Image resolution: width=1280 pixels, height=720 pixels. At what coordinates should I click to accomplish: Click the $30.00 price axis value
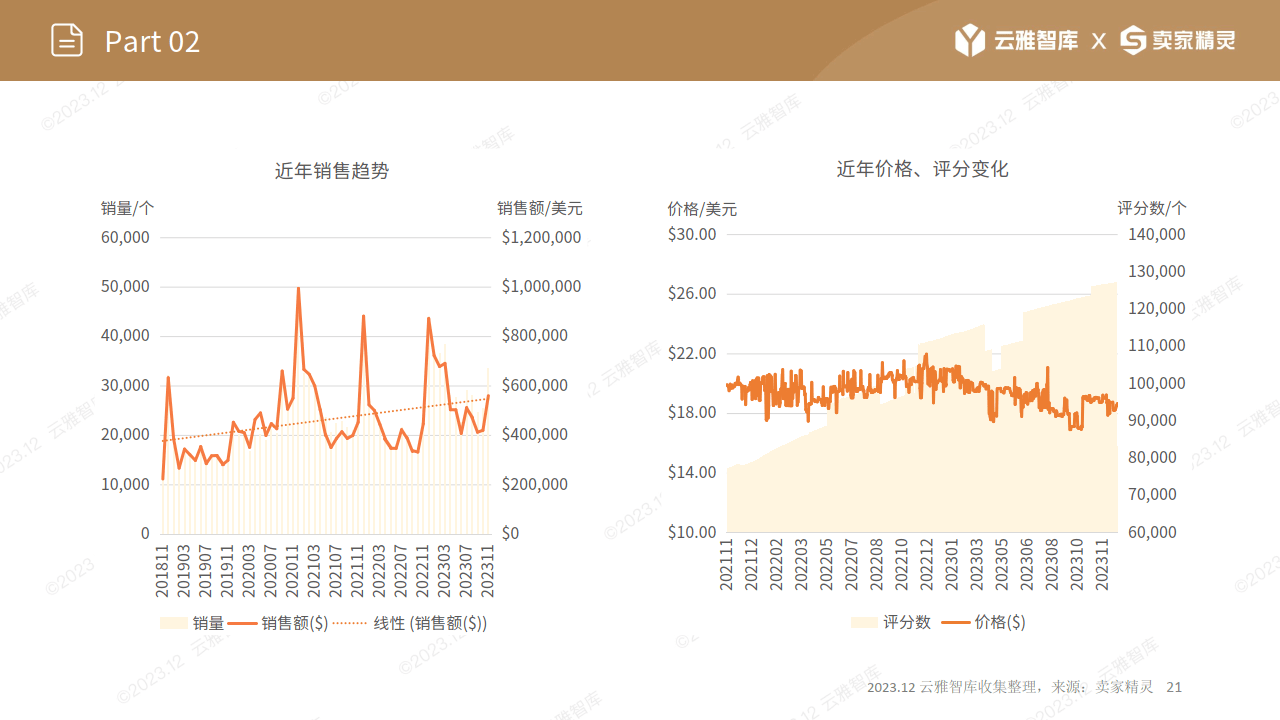692,234
